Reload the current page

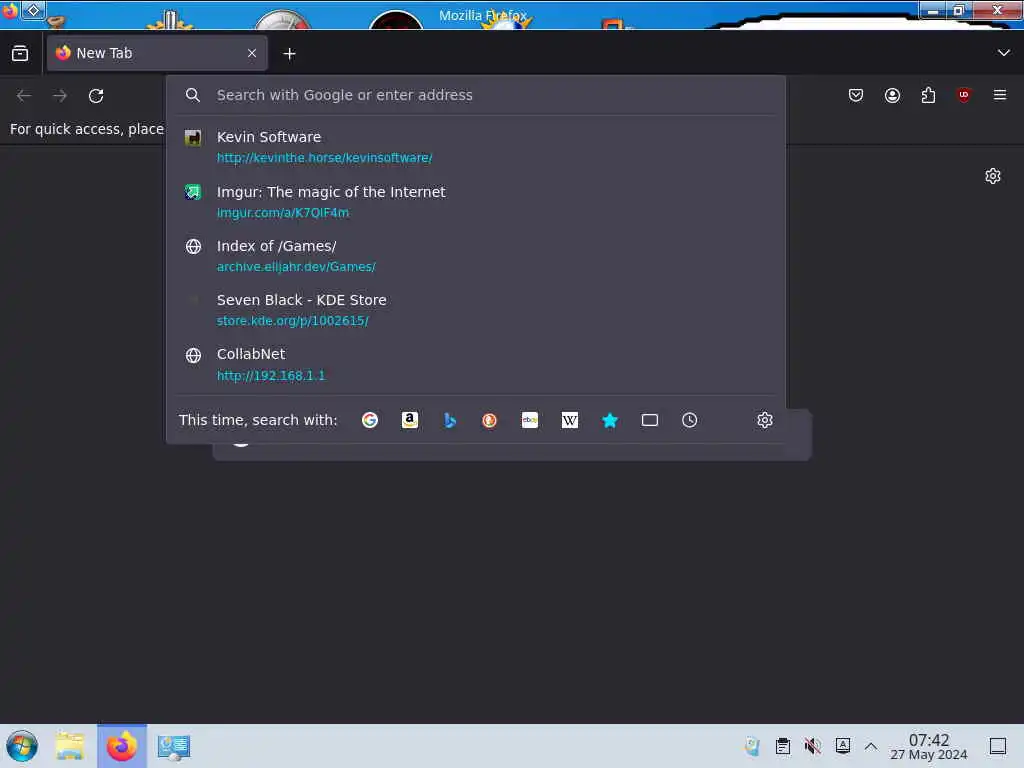[x=96, y=96]
